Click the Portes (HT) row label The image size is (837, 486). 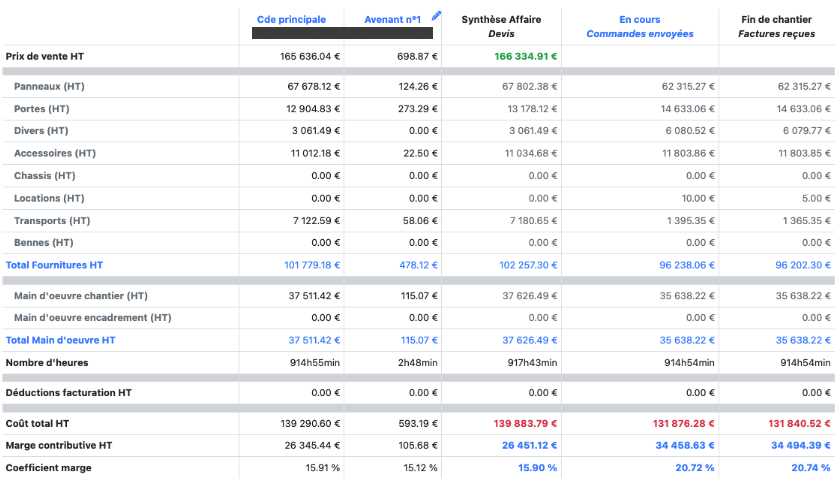(42, 109)
